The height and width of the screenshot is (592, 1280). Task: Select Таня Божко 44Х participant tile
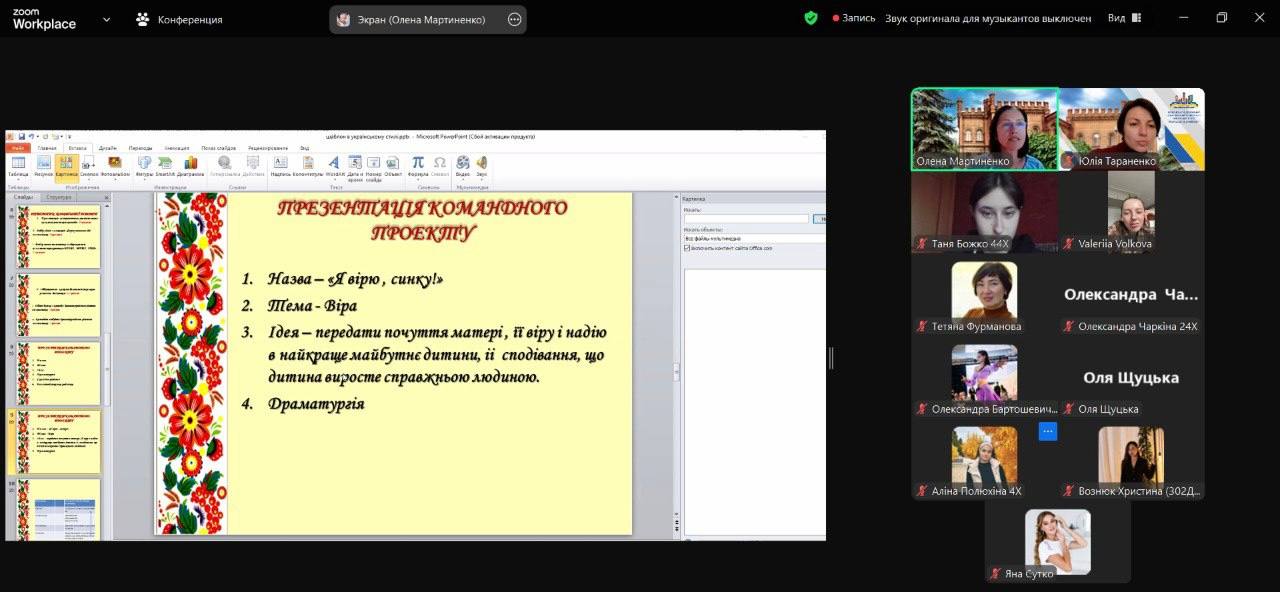point(985,212)
